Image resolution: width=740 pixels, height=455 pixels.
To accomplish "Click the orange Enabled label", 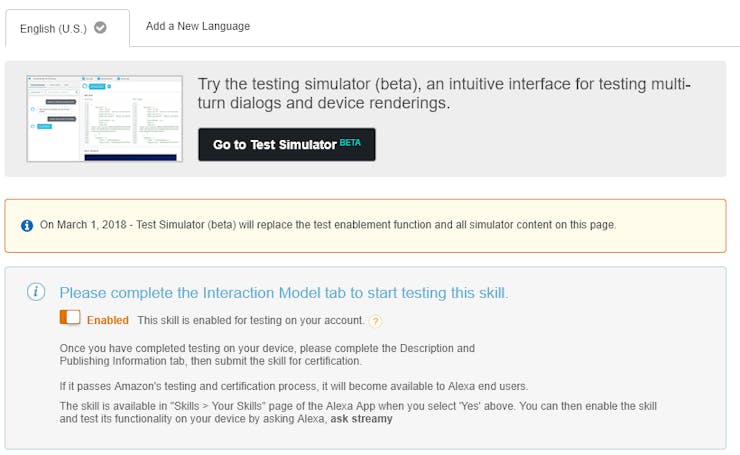I will pos(108,320).
